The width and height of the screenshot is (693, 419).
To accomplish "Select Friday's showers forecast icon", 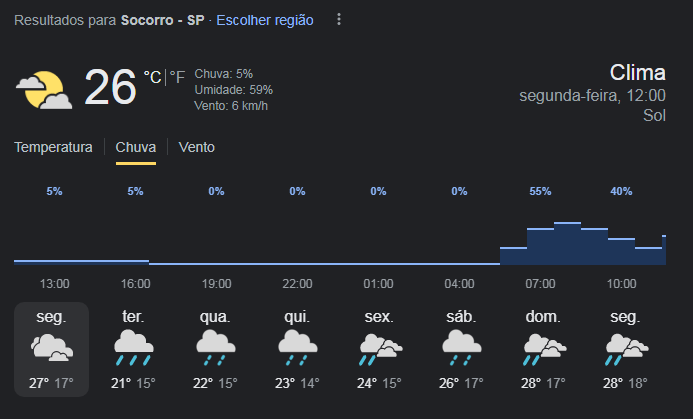I will 380,349.
